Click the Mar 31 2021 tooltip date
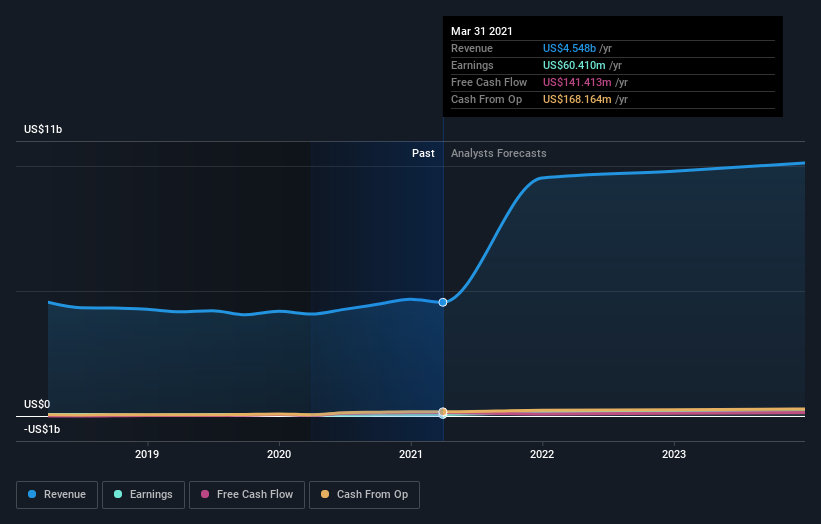The height and width of the screenshot is (524, 821). [x=482, y=31]
